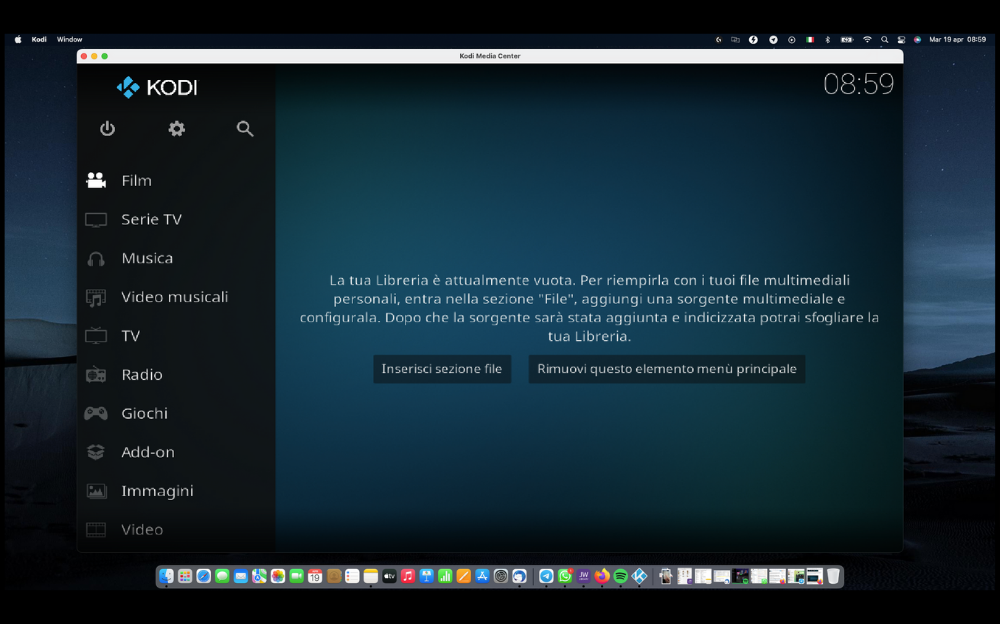1000x624 pixels.
Task: Click the Kodi power icon
Action: (107, 129)
